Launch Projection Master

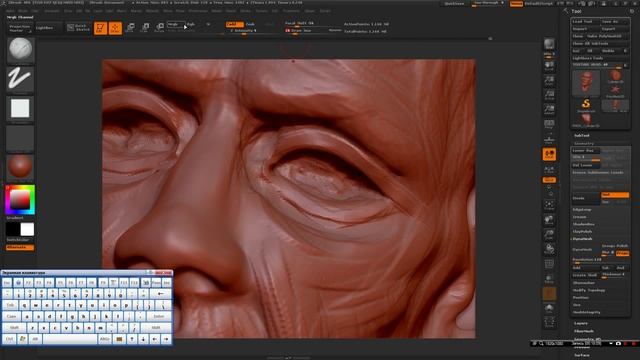point(19,28)
